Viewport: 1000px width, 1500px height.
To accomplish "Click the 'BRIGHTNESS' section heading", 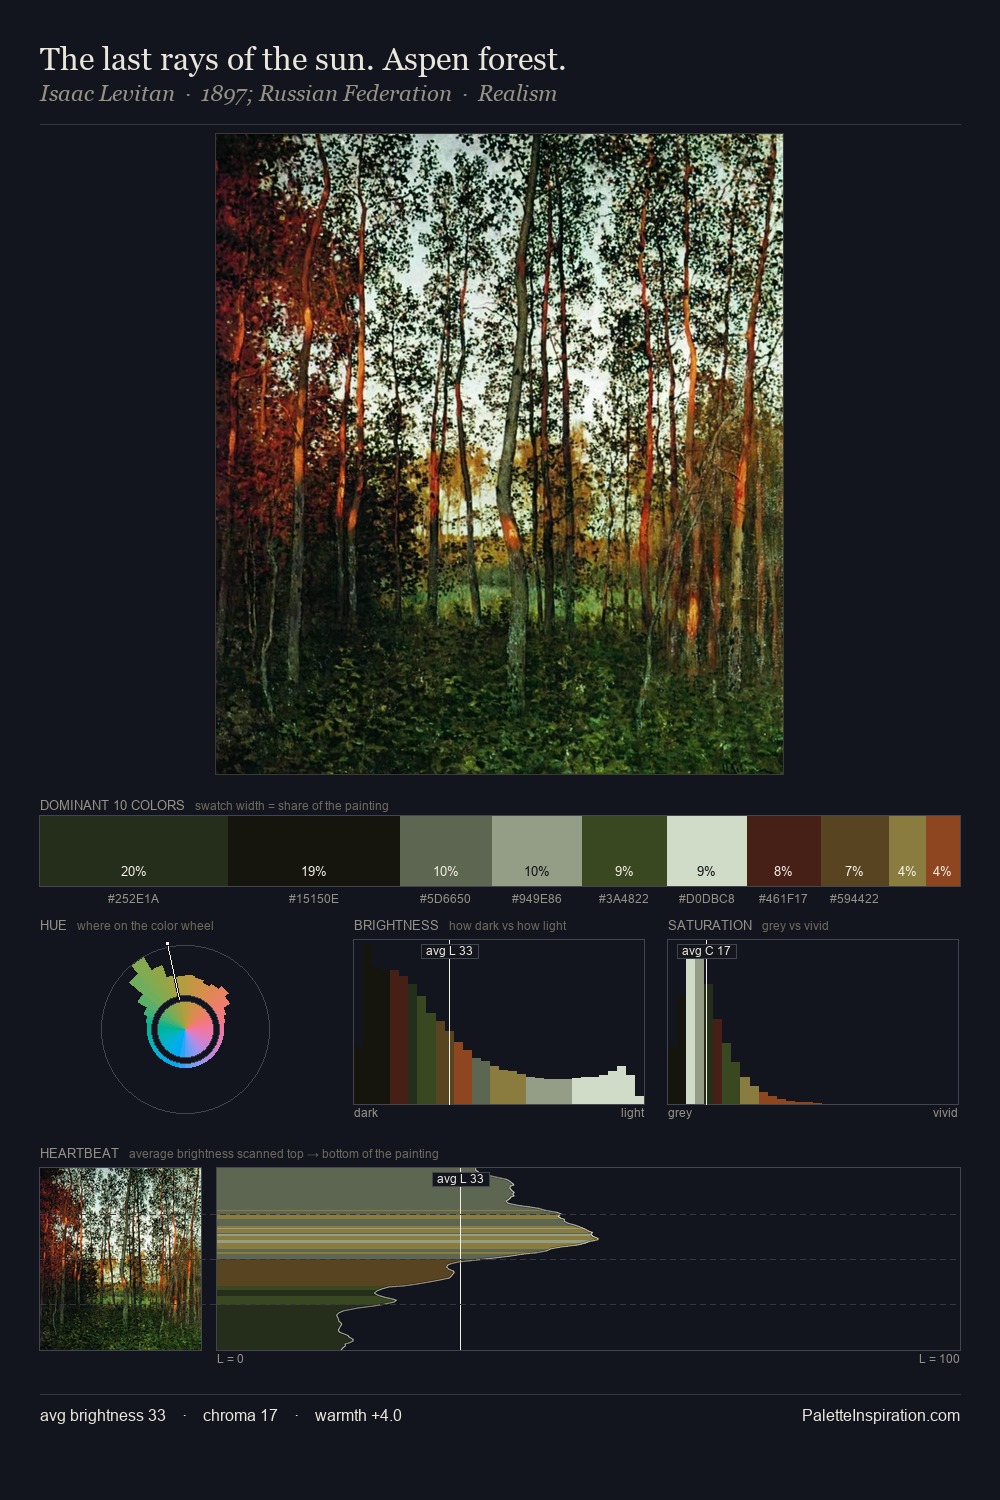I will (396, 925).
